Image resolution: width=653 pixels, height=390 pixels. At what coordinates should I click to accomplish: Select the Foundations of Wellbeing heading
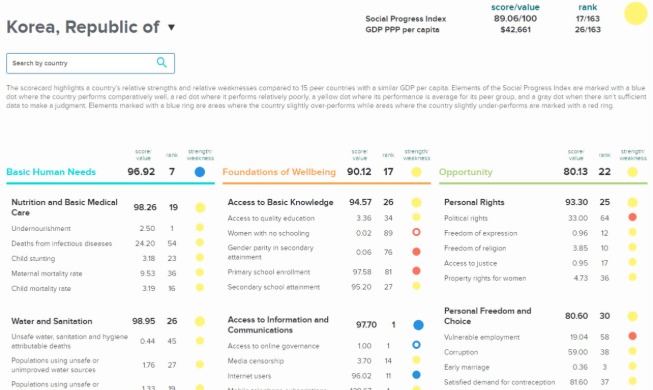[279, 172]
